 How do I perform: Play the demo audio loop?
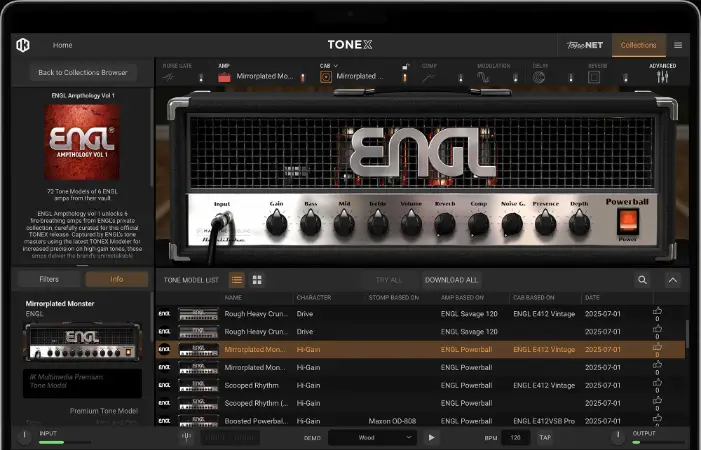click(431, 437)
